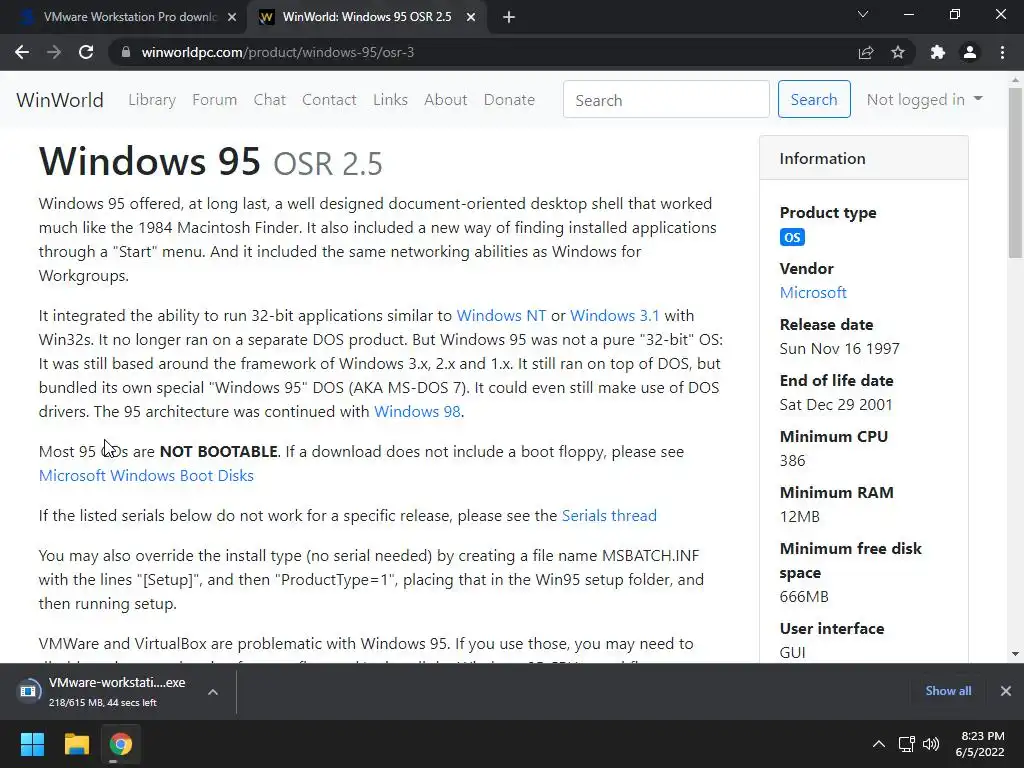Close the WinWorld Windows 95 tab
Viewport: 1024px width, 768px height.
pyautogui.click(x=471, y=18)
